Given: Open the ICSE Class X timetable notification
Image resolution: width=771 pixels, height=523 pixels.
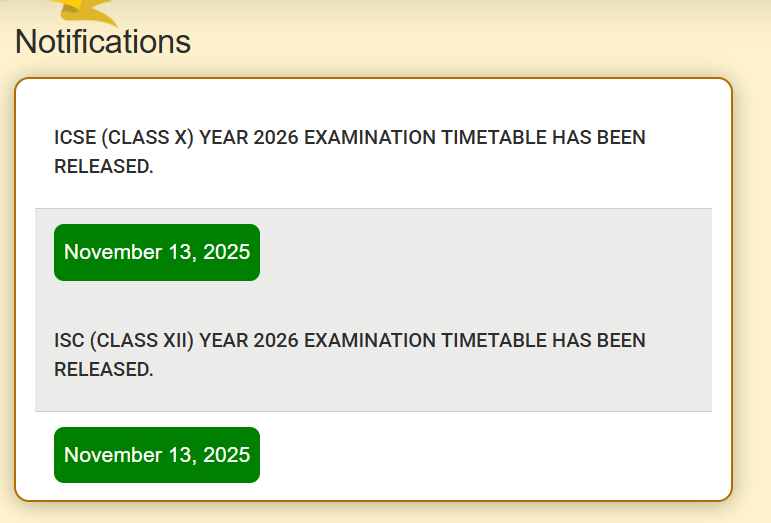Looking at the screenshot, I should pos(350,151).
